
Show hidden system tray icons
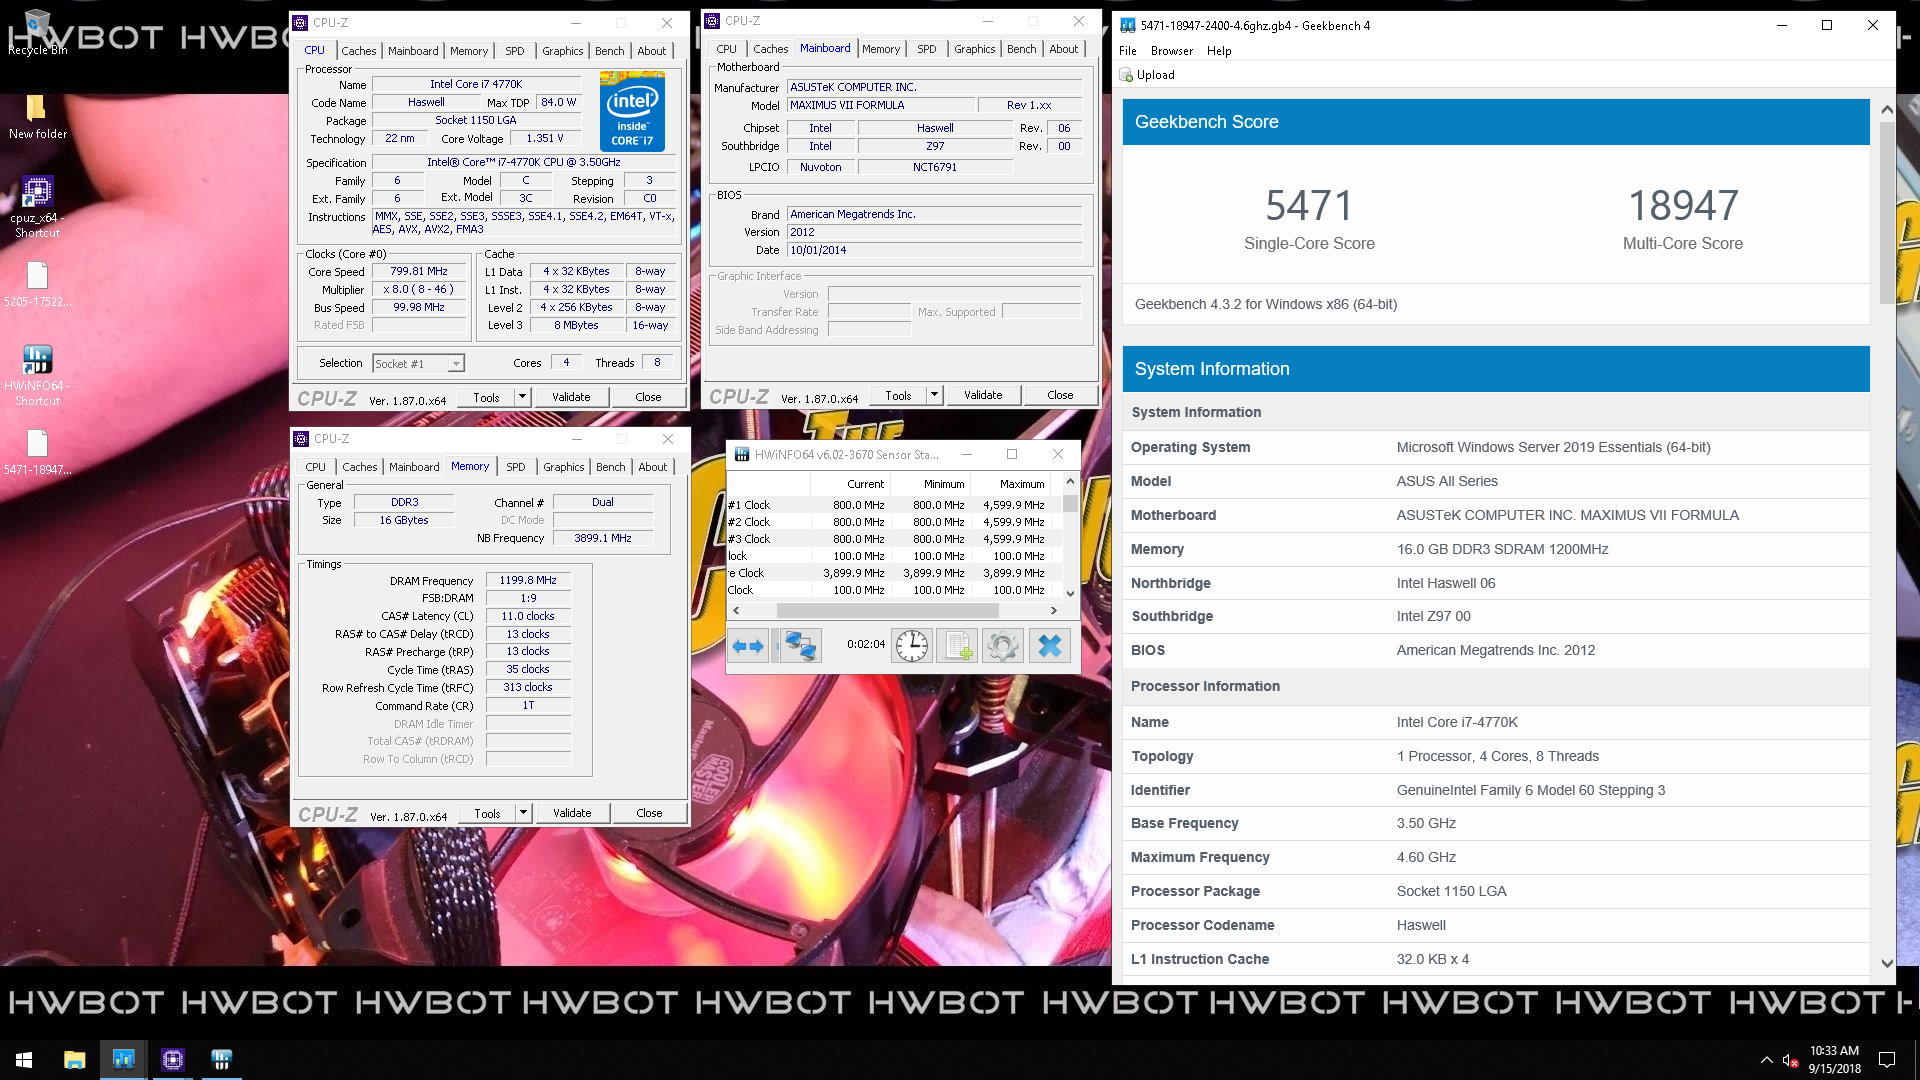[1766, 1060]
